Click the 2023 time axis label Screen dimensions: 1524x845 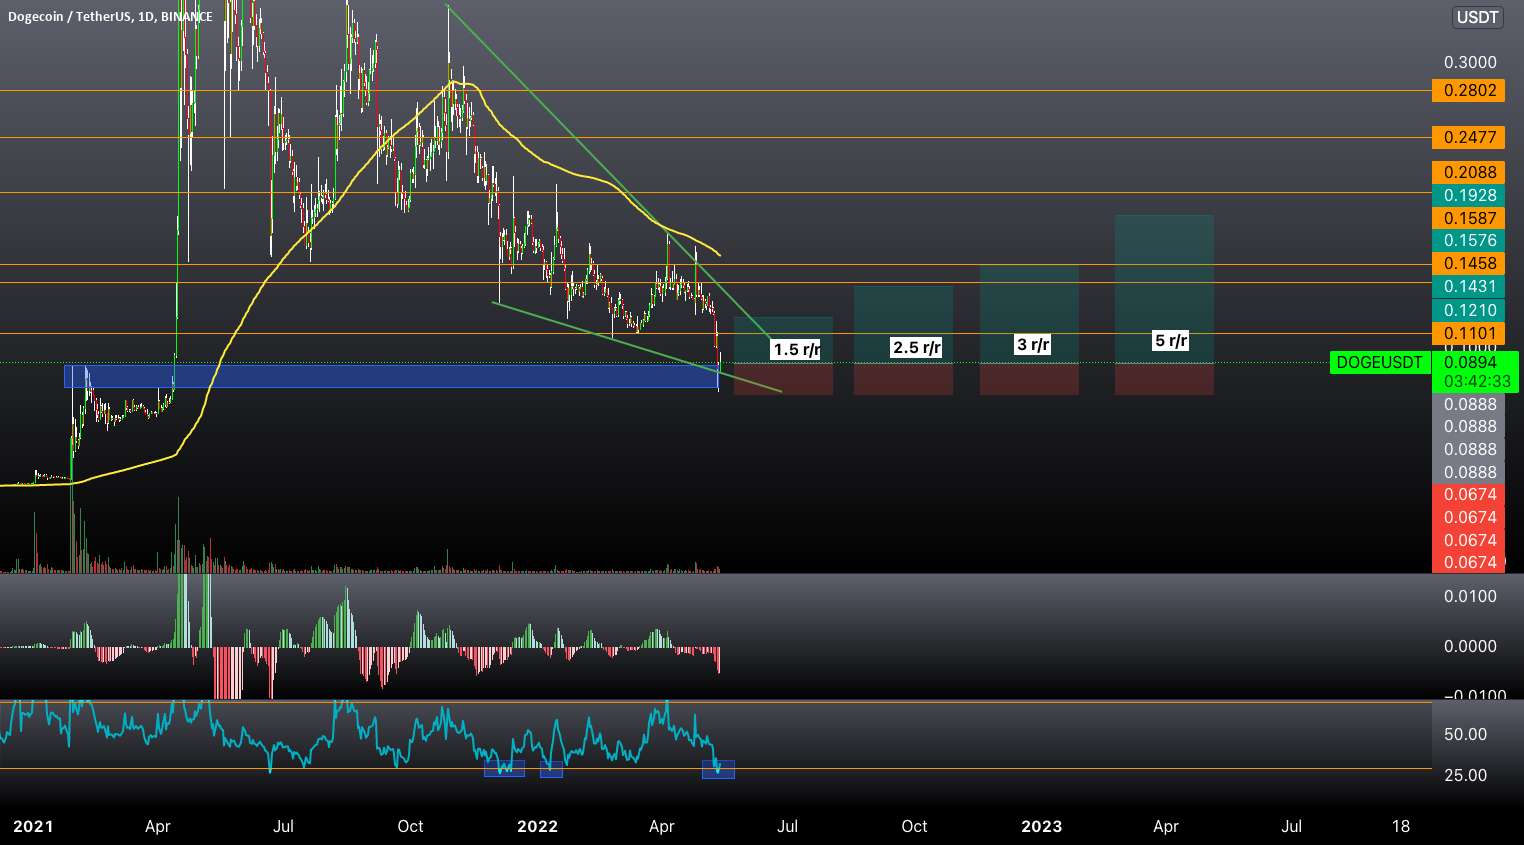click(1041, 826)
